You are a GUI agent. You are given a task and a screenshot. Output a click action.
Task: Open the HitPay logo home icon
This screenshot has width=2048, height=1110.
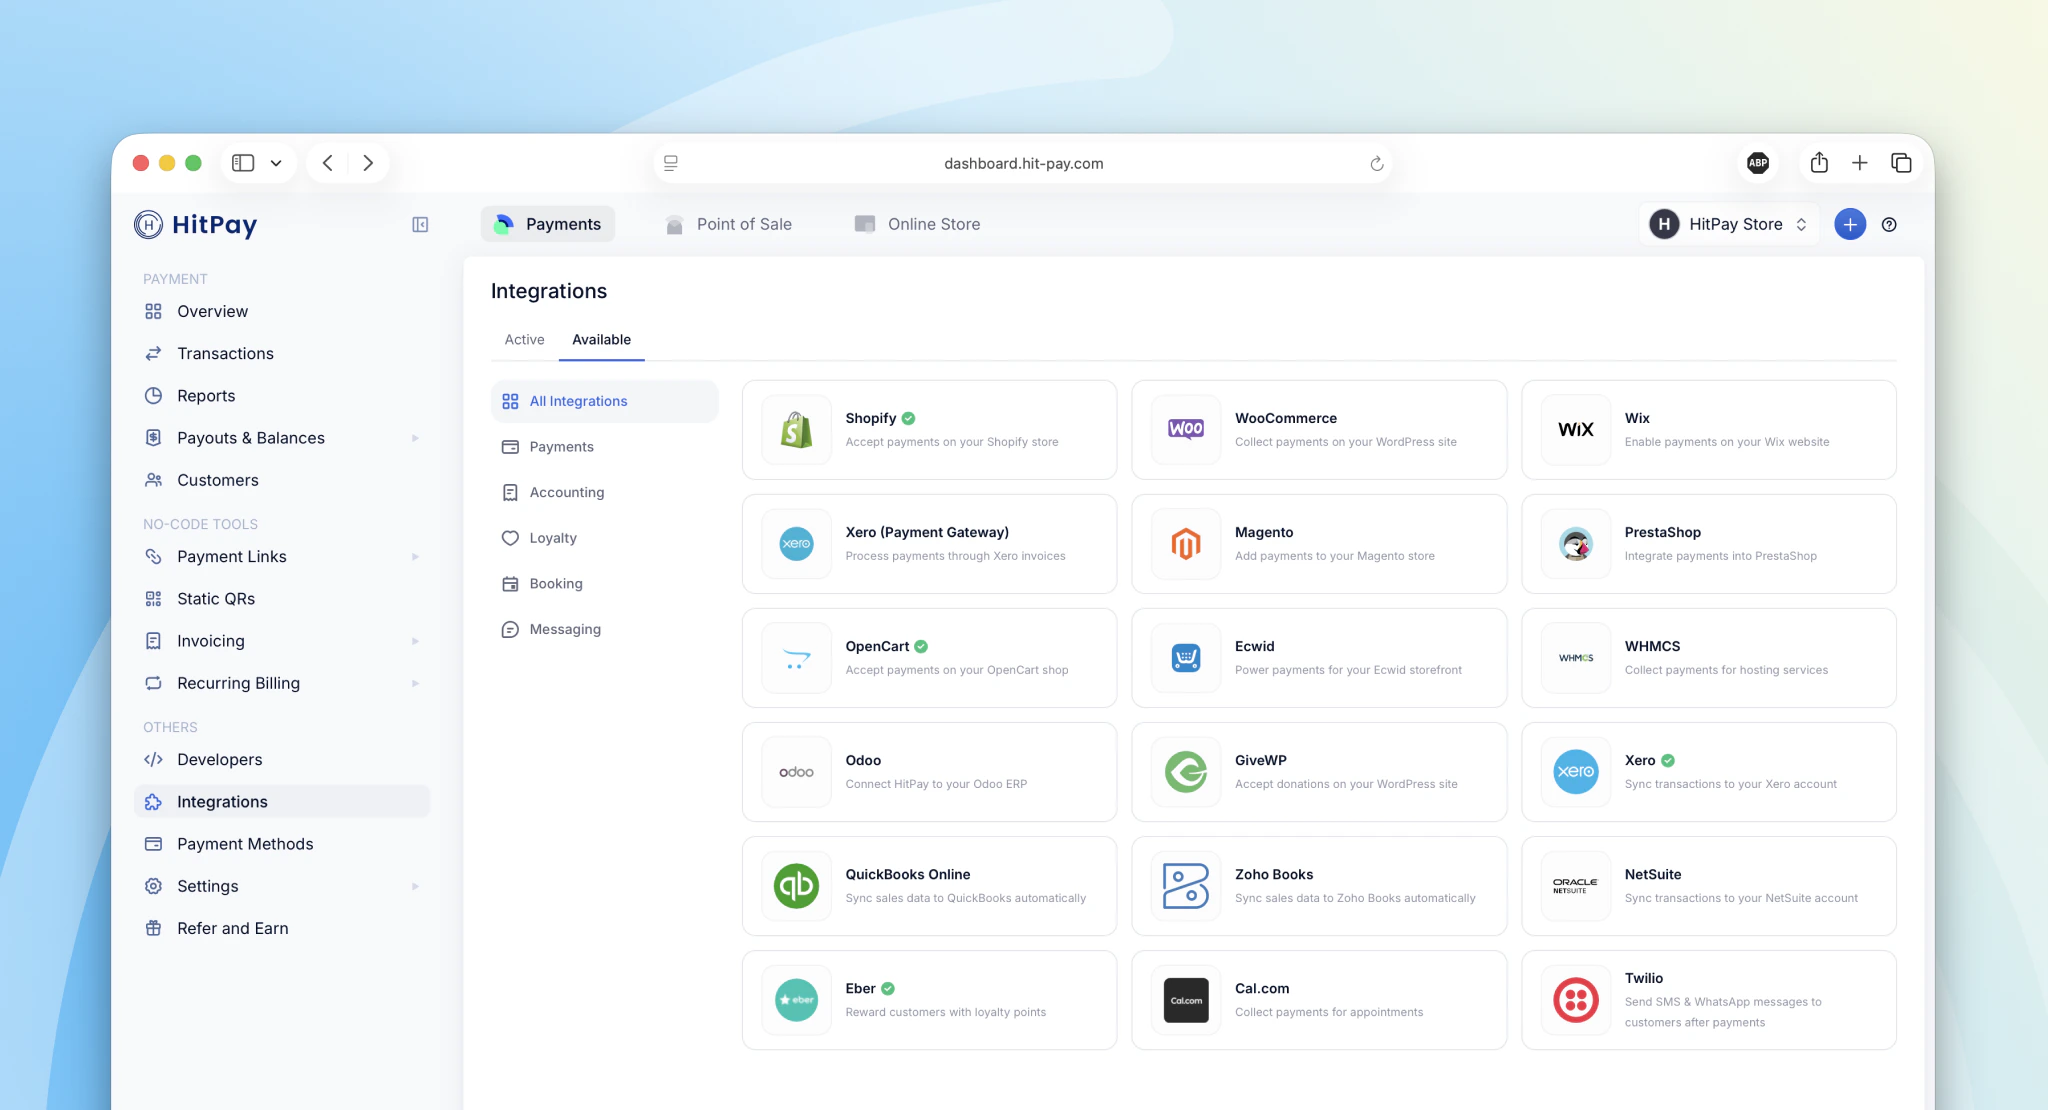148,225
